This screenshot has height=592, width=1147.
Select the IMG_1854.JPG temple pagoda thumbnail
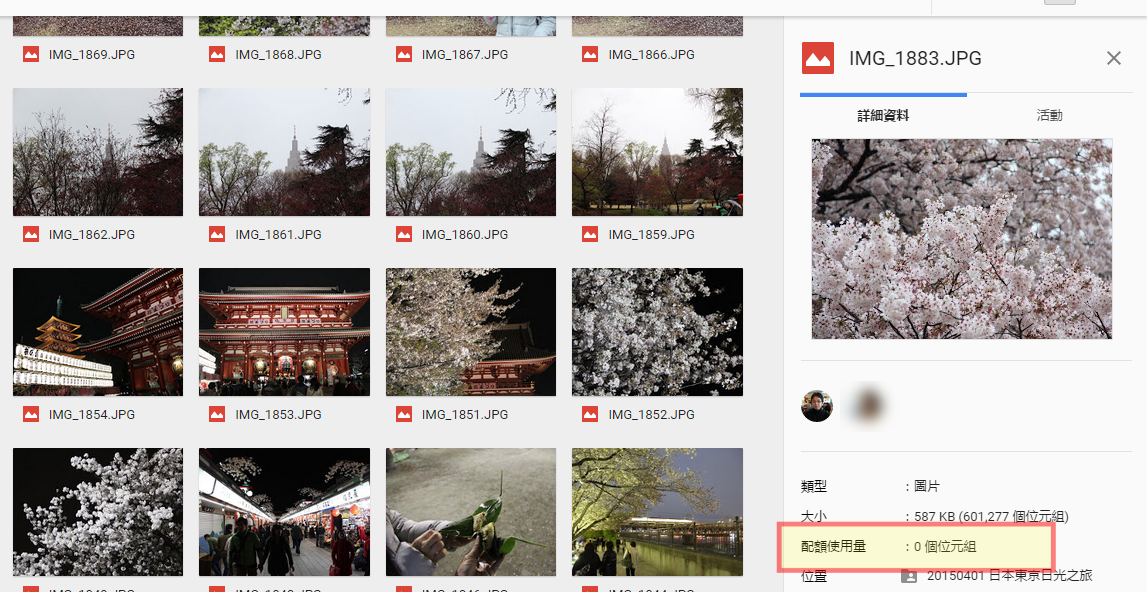[x=98, y=332]
